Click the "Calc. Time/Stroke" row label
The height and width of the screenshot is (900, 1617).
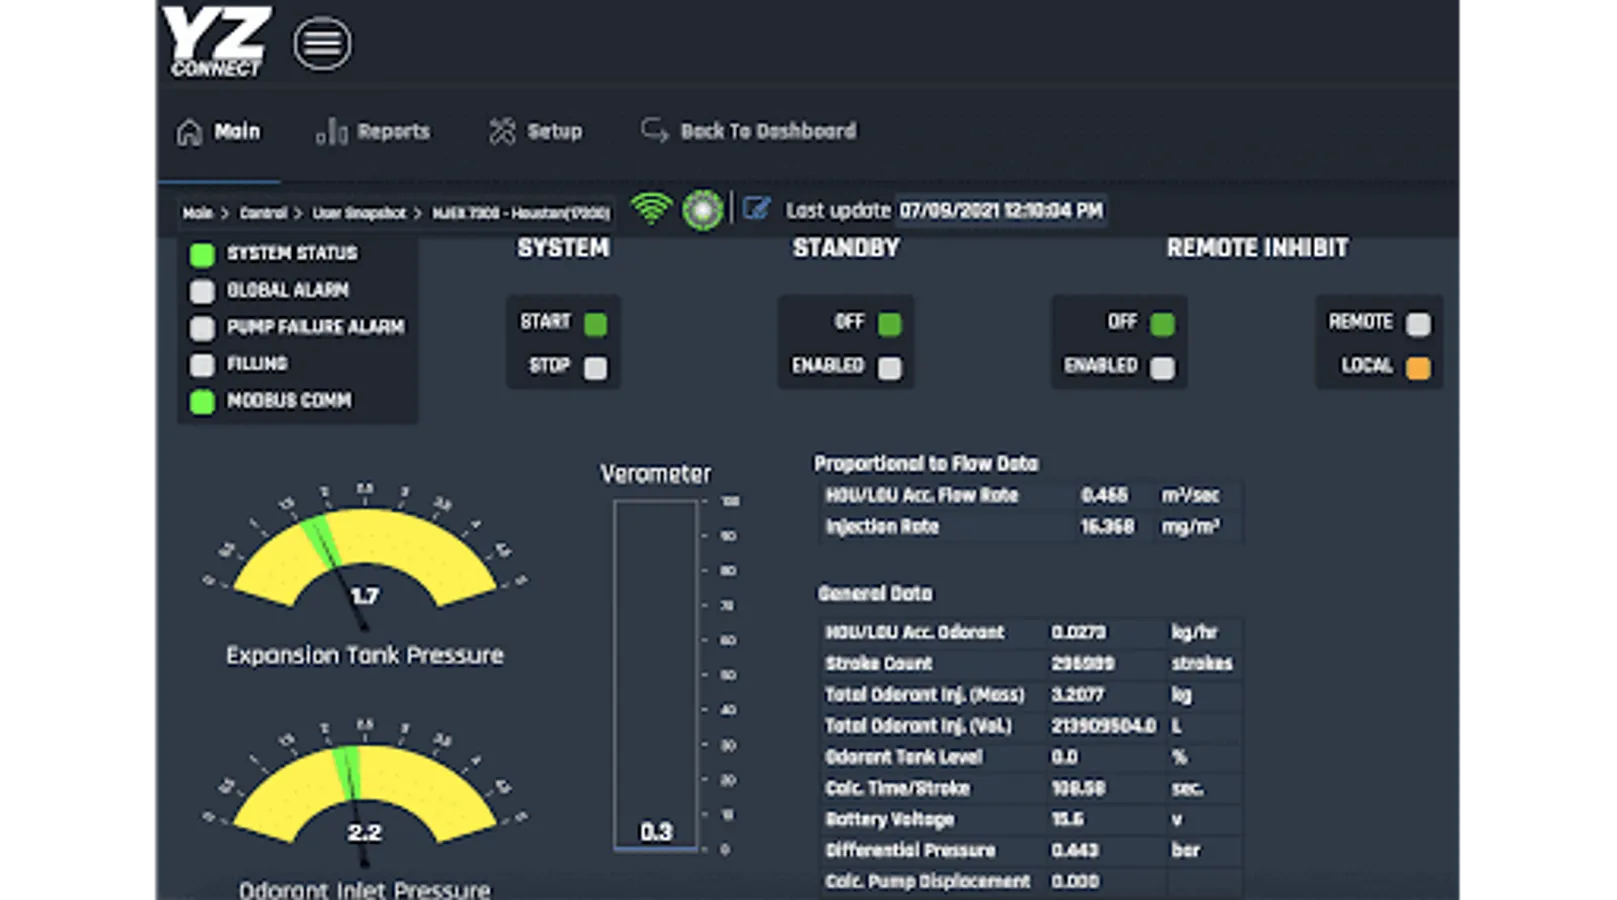tap(897, 789)
